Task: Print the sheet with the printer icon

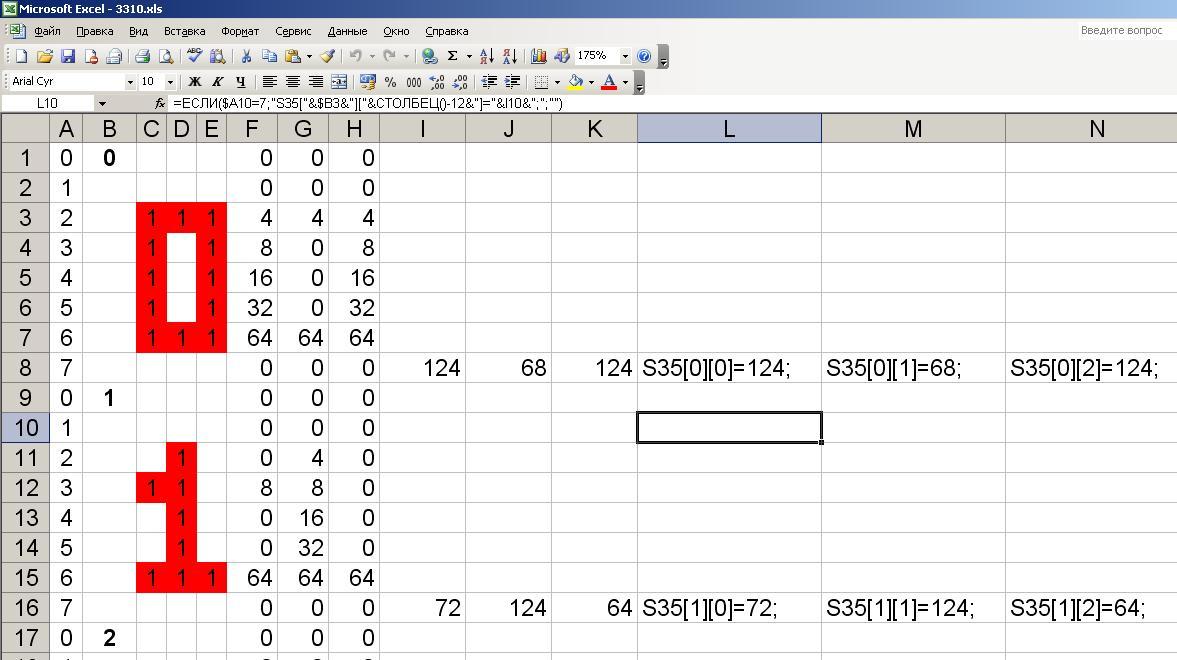Action: 143,56
